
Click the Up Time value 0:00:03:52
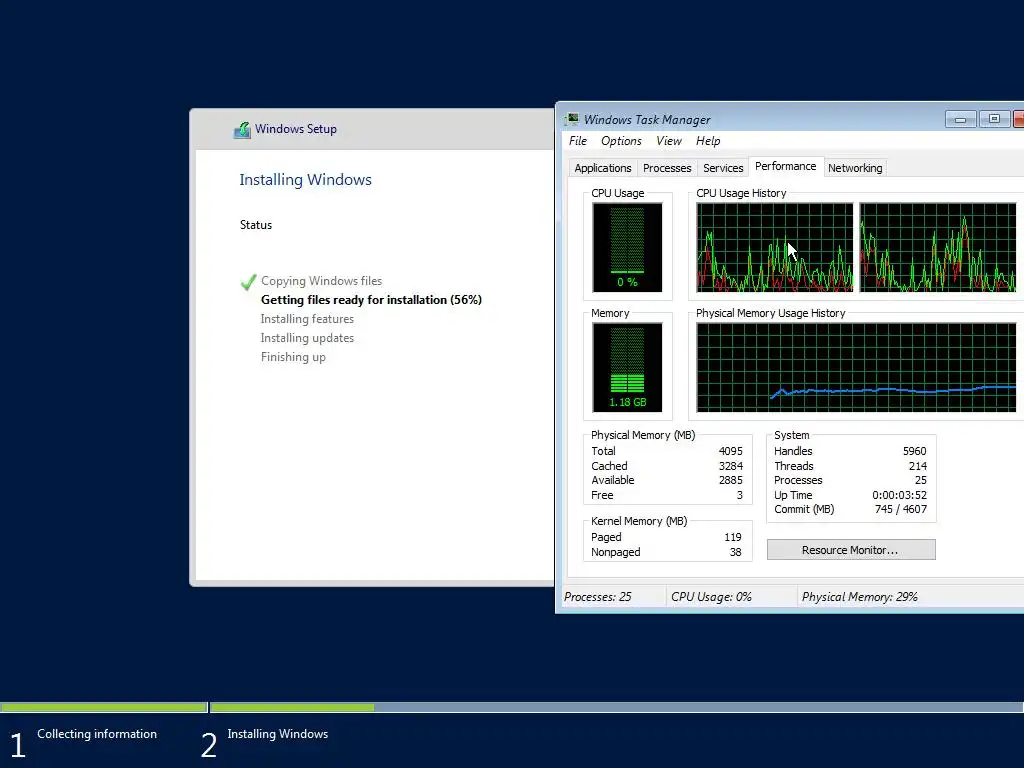[x=899, y=496]
